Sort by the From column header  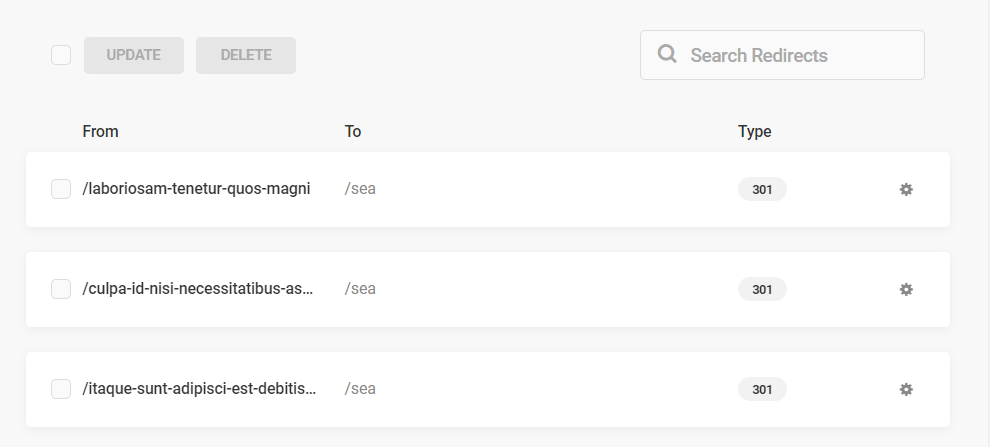pos(100,131)
